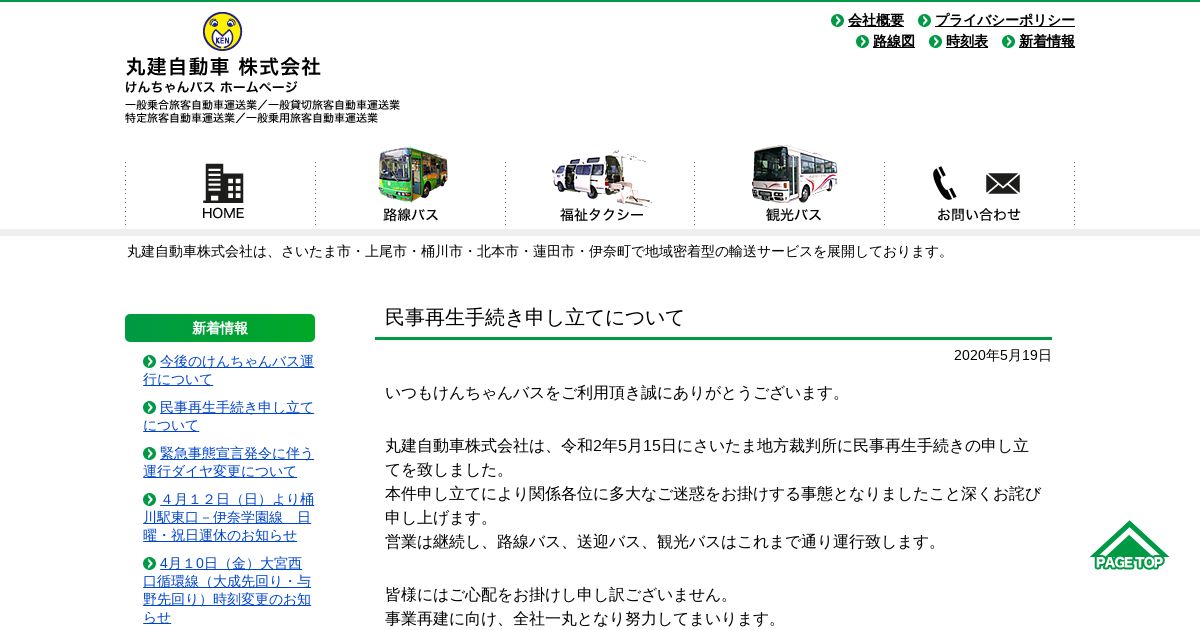Screen dimensions: 1200x630
Task: Open the 新着情報 link in header
Action: [x=1047, y=41]
